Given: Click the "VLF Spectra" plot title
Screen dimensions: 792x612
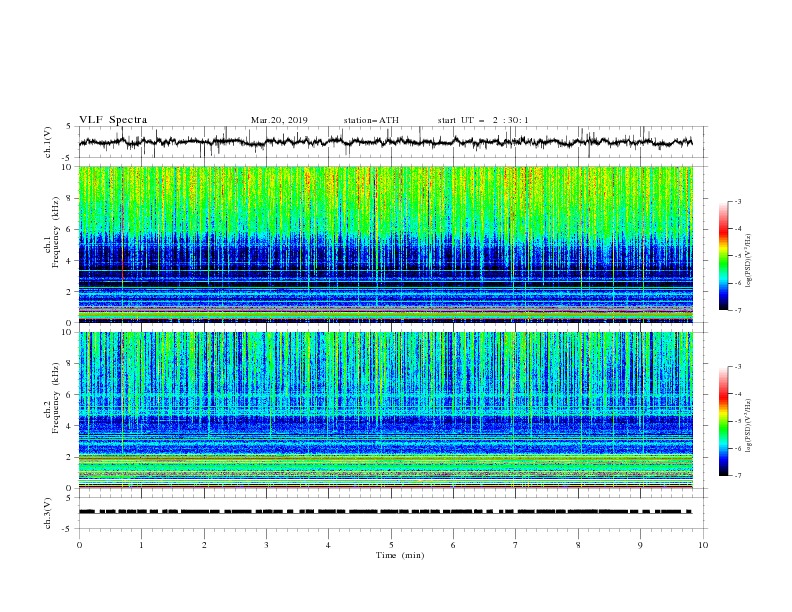Looking at the screenshot, I should click(x=113, y=120).
